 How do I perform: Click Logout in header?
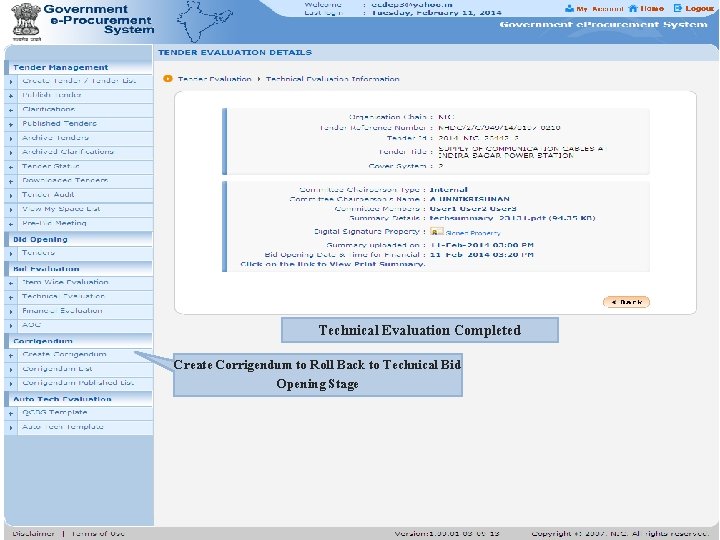pyautogui.click(x=699, y=9)
